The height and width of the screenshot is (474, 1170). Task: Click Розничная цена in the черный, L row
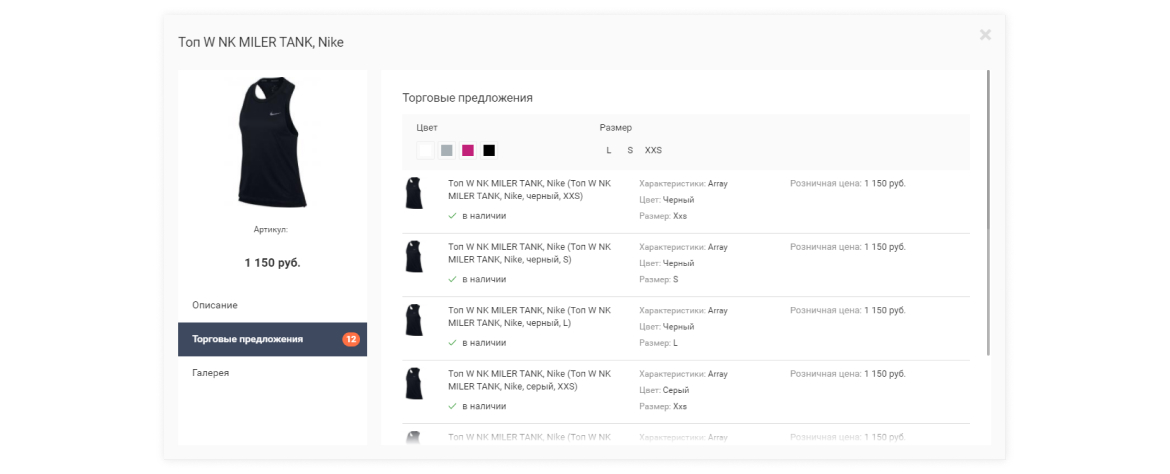[x=848, y=310]
